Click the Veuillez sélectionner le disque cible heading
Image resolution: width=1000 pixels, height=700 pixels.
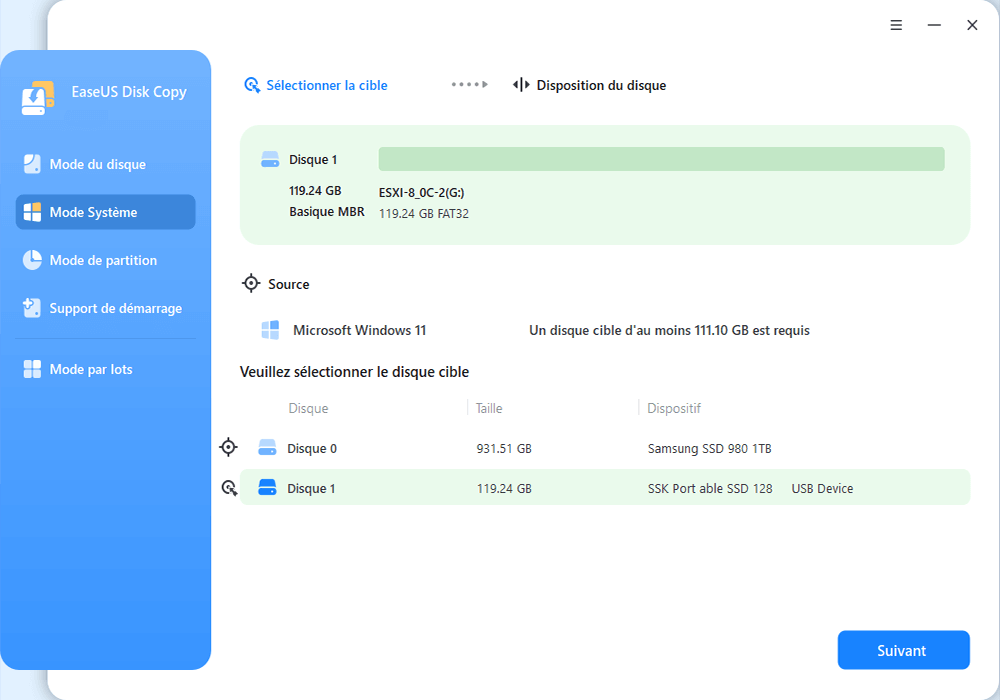(355, 372)
